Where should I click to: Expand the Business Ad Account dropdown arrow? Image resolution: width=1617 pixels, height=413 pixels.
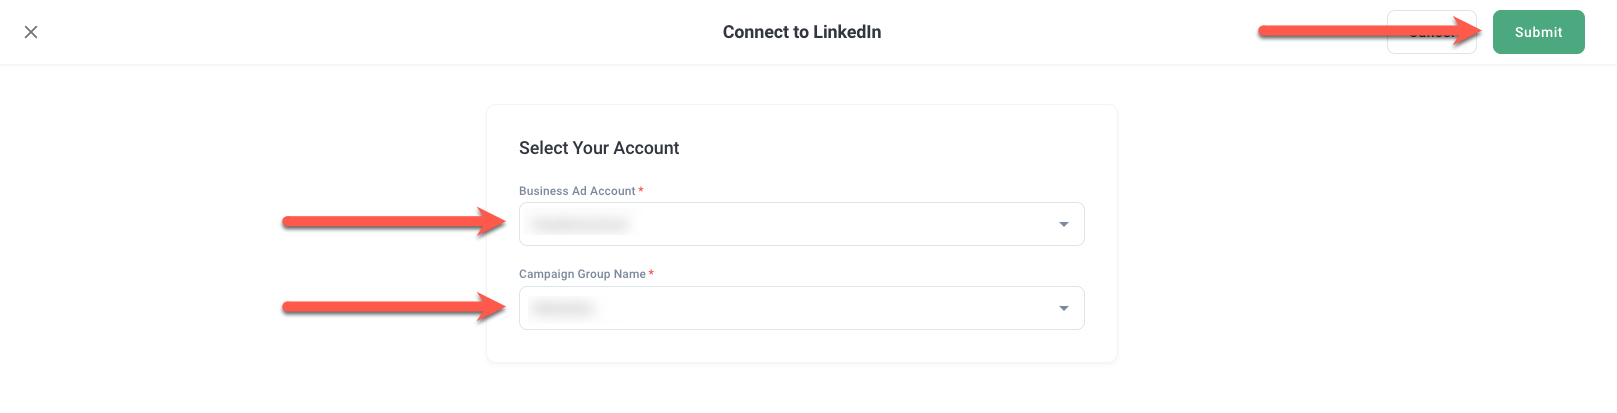pos(1064,224)
